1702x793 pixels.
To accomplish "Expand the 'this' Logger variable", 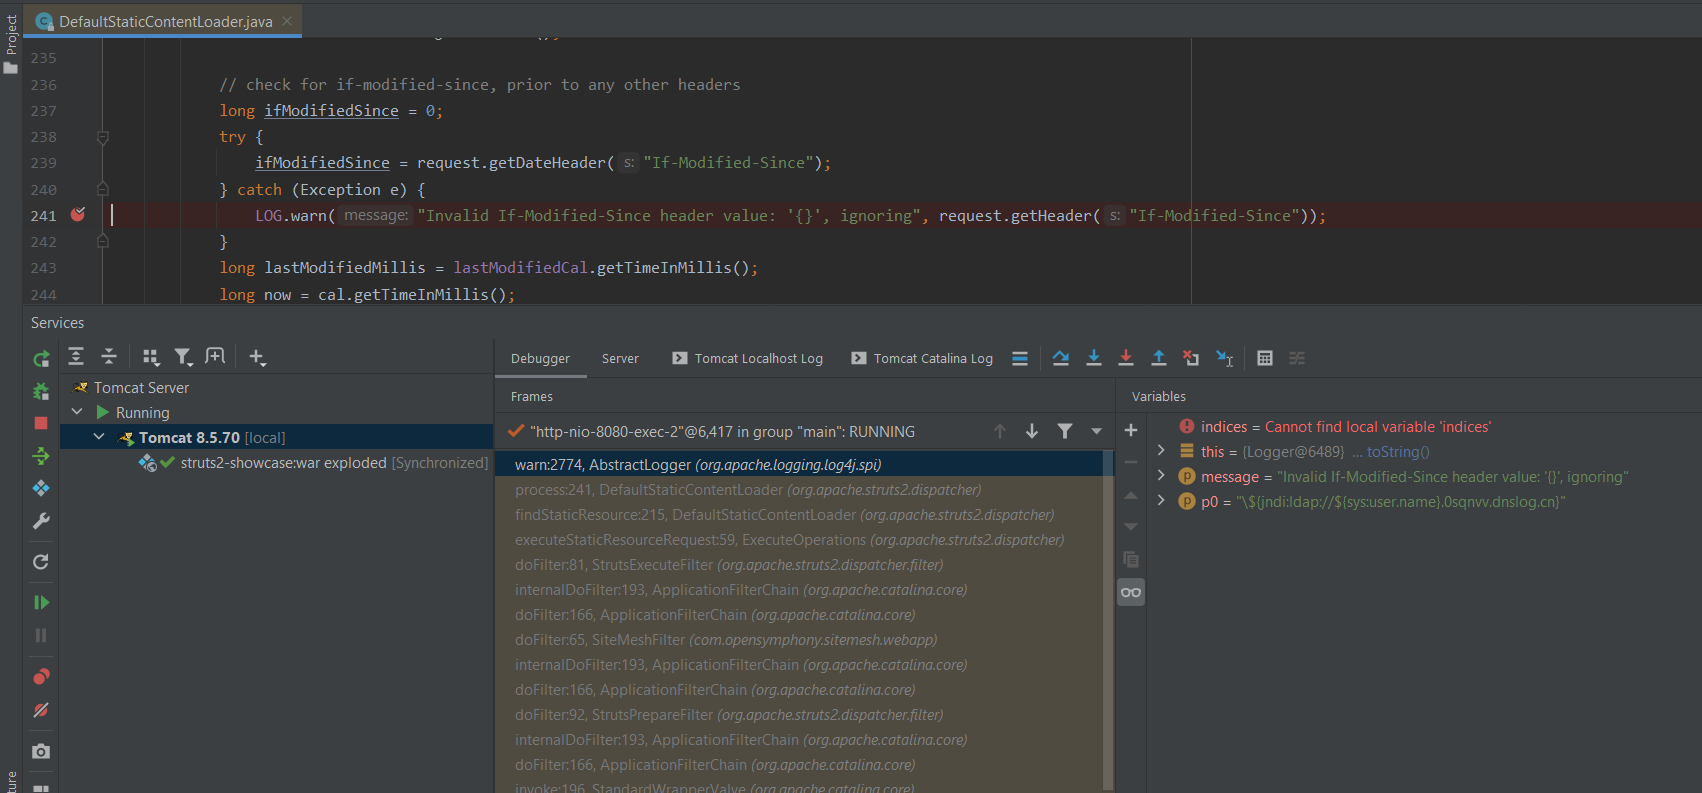I will pyautogui.click(x=1161, y=451).
